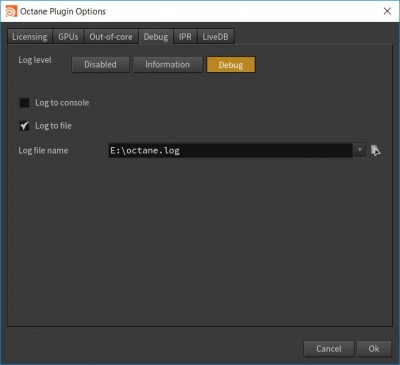Click the E:\octane.log path field
This screenshot has height=365, width=400.
pos(230,150)
